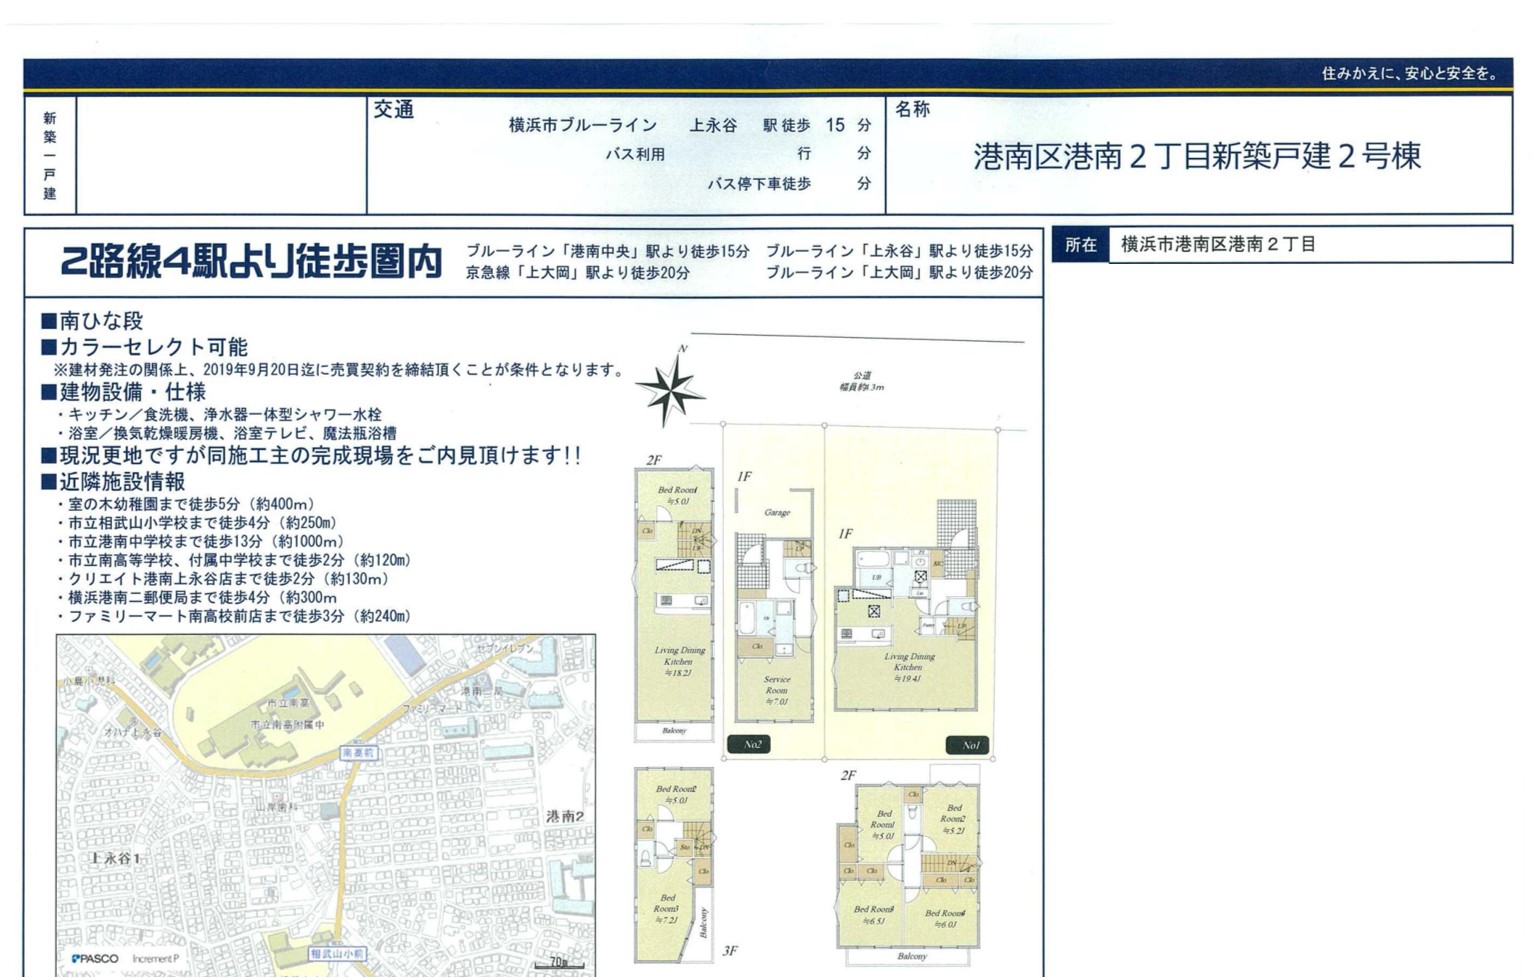The width and height of the screenshot is (1537, 978).
Task: Click the Garage area in No2 floor plan
Action: click(x=777, y=512)
